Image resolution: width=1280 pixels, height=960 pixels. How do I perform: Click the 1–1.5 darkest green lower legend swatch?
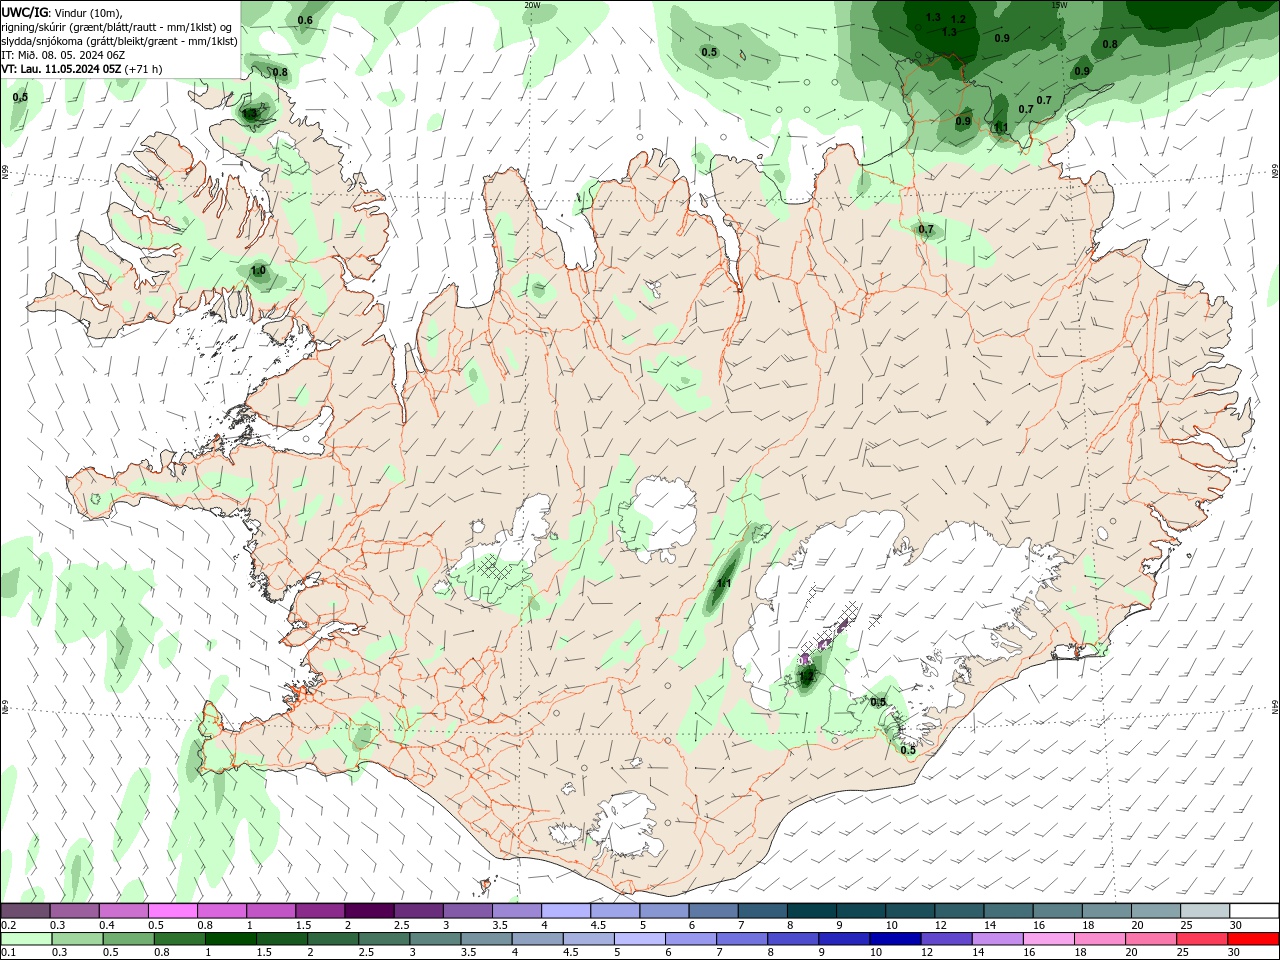coord(231,939)
